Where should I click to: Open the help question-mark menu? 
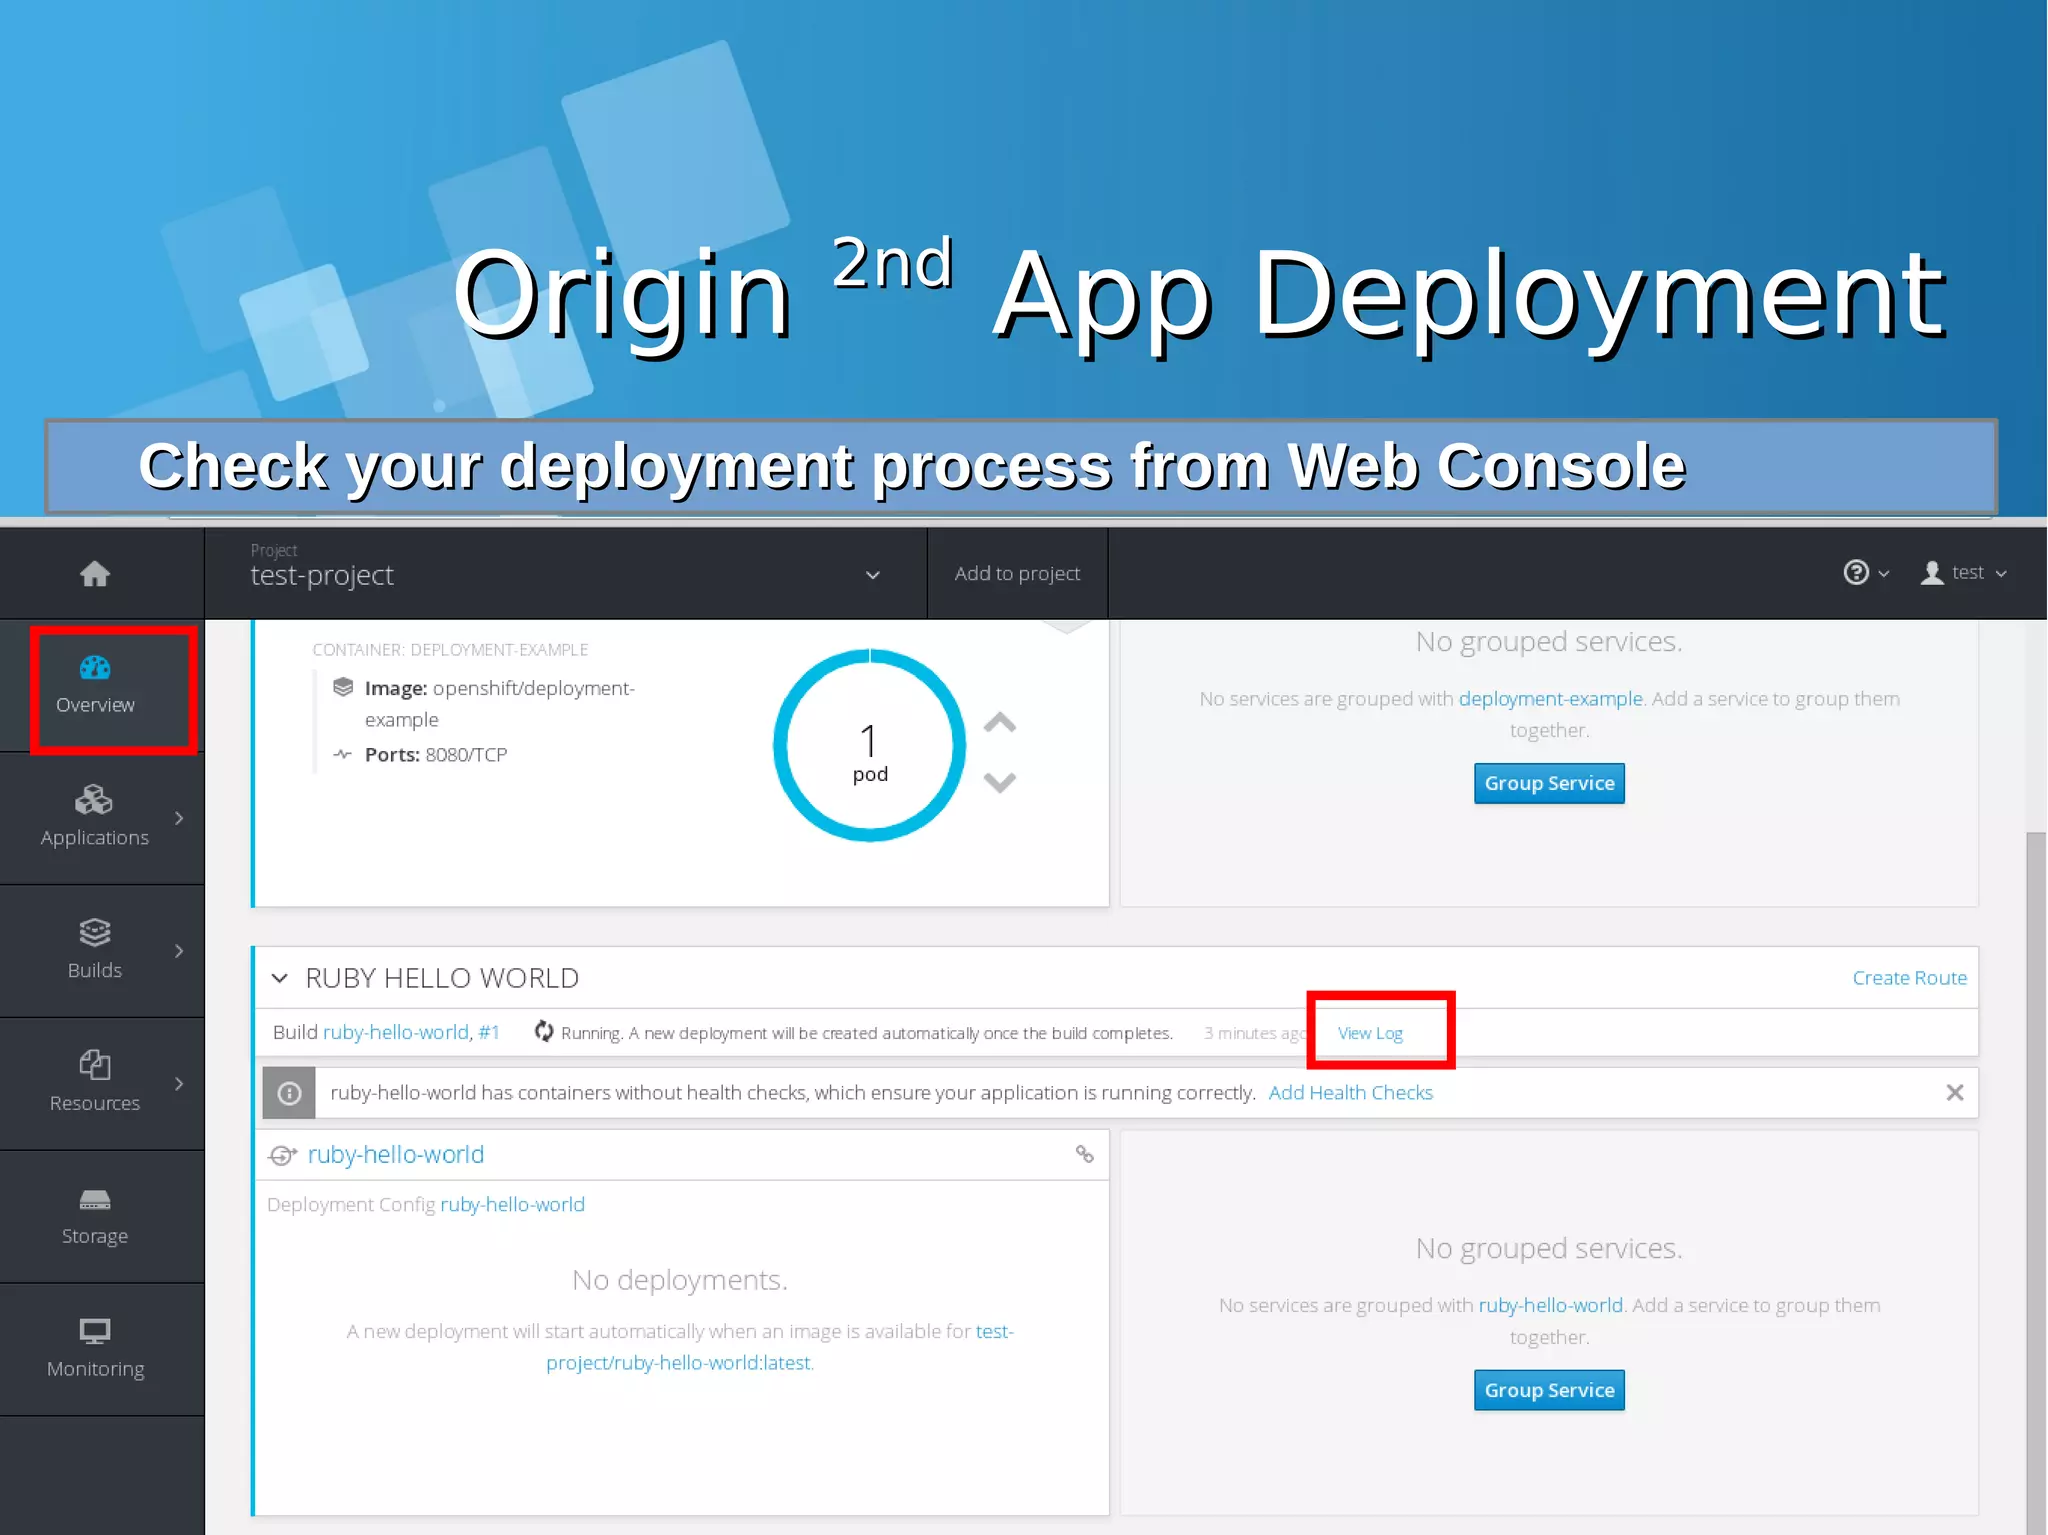[x=1856, y=572]
